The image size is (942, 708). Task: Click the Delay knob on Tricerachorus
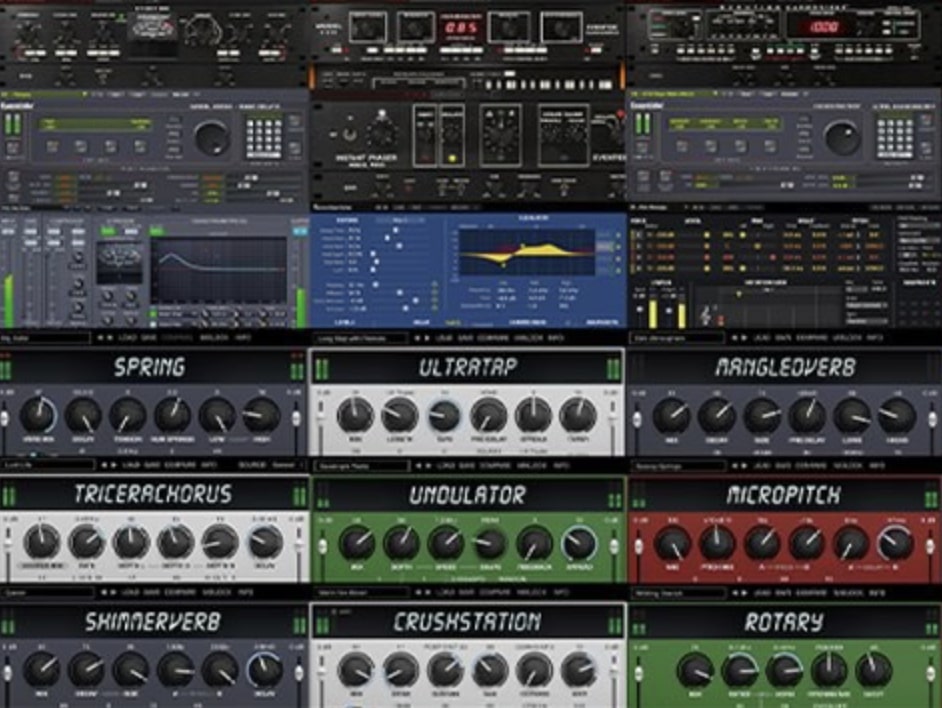[x=265, y=542]
